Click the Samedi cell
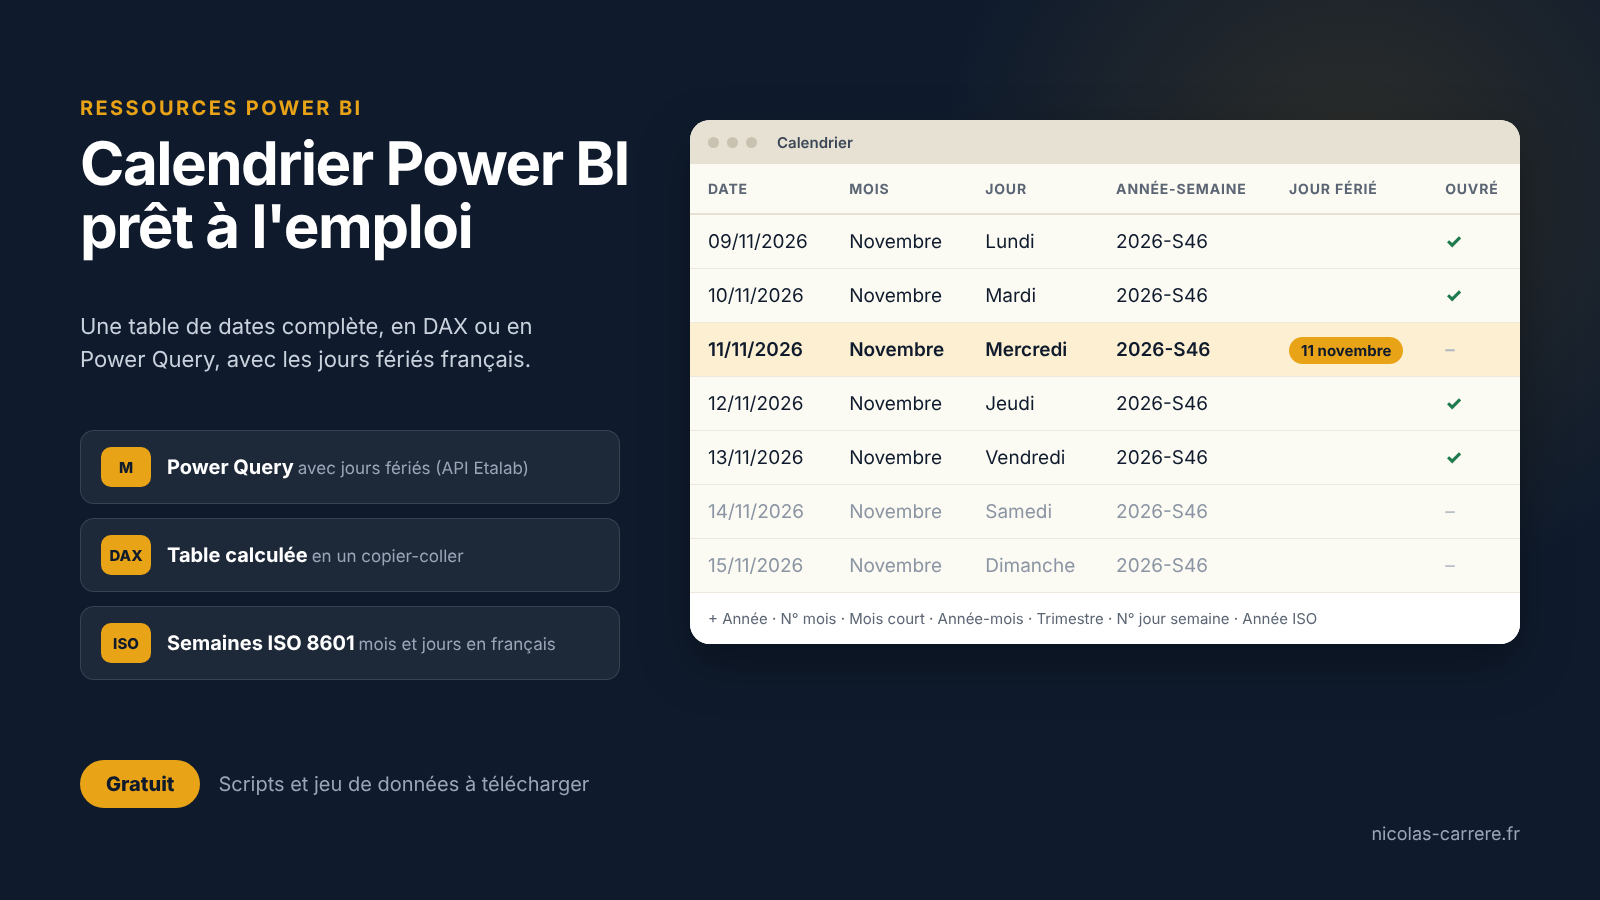The width and height of the screenshot is (1600, 900). coord(1019,512)
